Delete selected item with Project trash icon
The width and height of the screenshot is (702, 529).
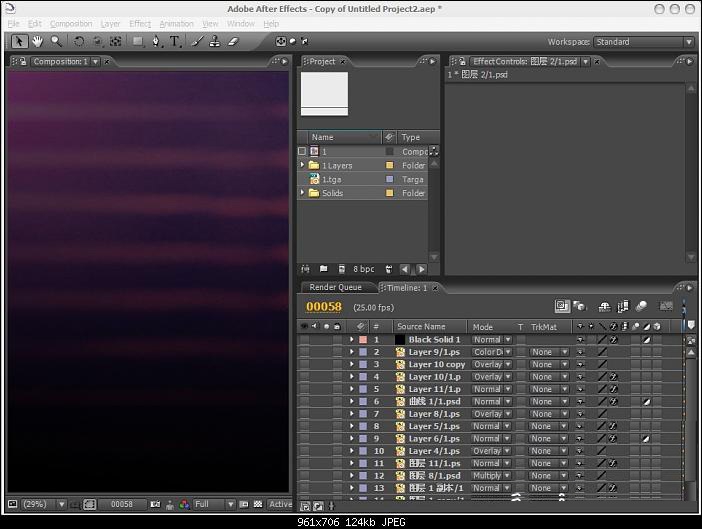[389, 269]
